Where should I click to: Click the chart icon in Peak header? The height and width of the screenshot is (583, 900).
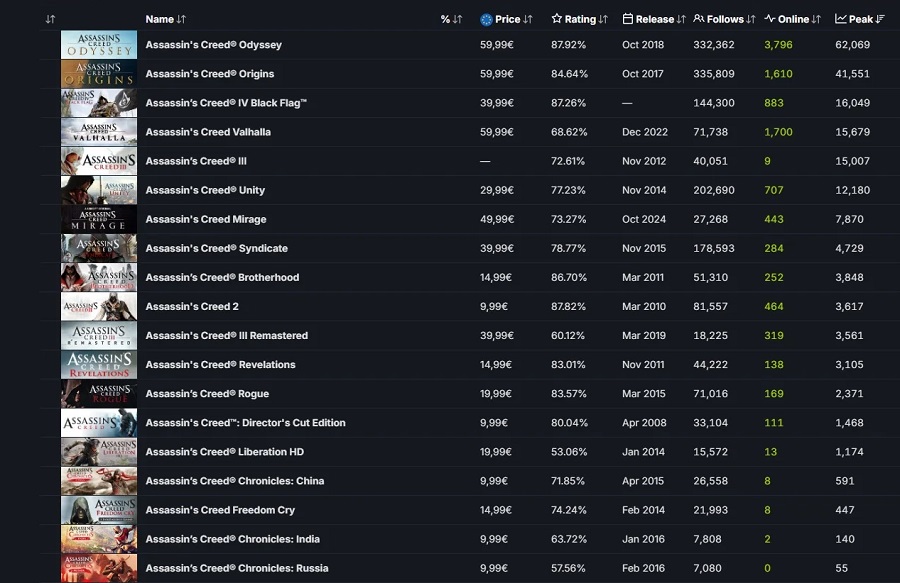(x=841, y=19)
